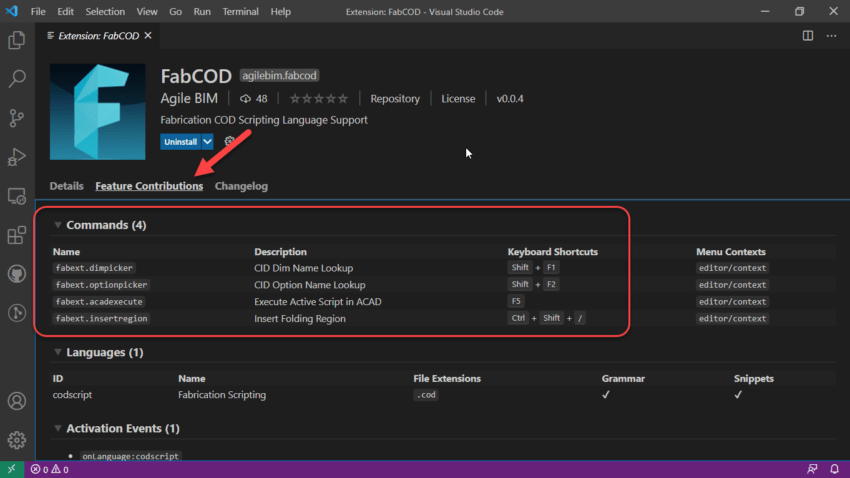
Task: Open the notifications bell
Action: click(834, 469)
